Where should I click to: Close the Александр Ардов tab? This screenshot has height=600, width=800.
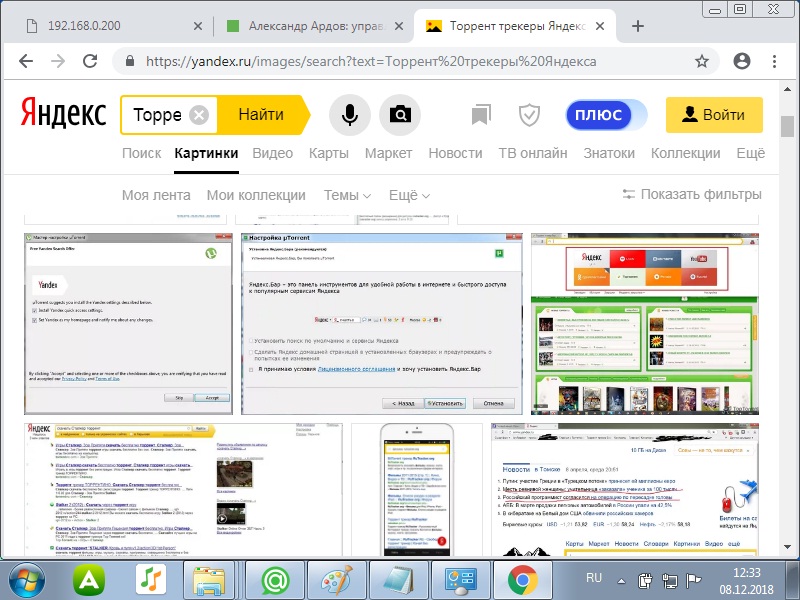399,26
